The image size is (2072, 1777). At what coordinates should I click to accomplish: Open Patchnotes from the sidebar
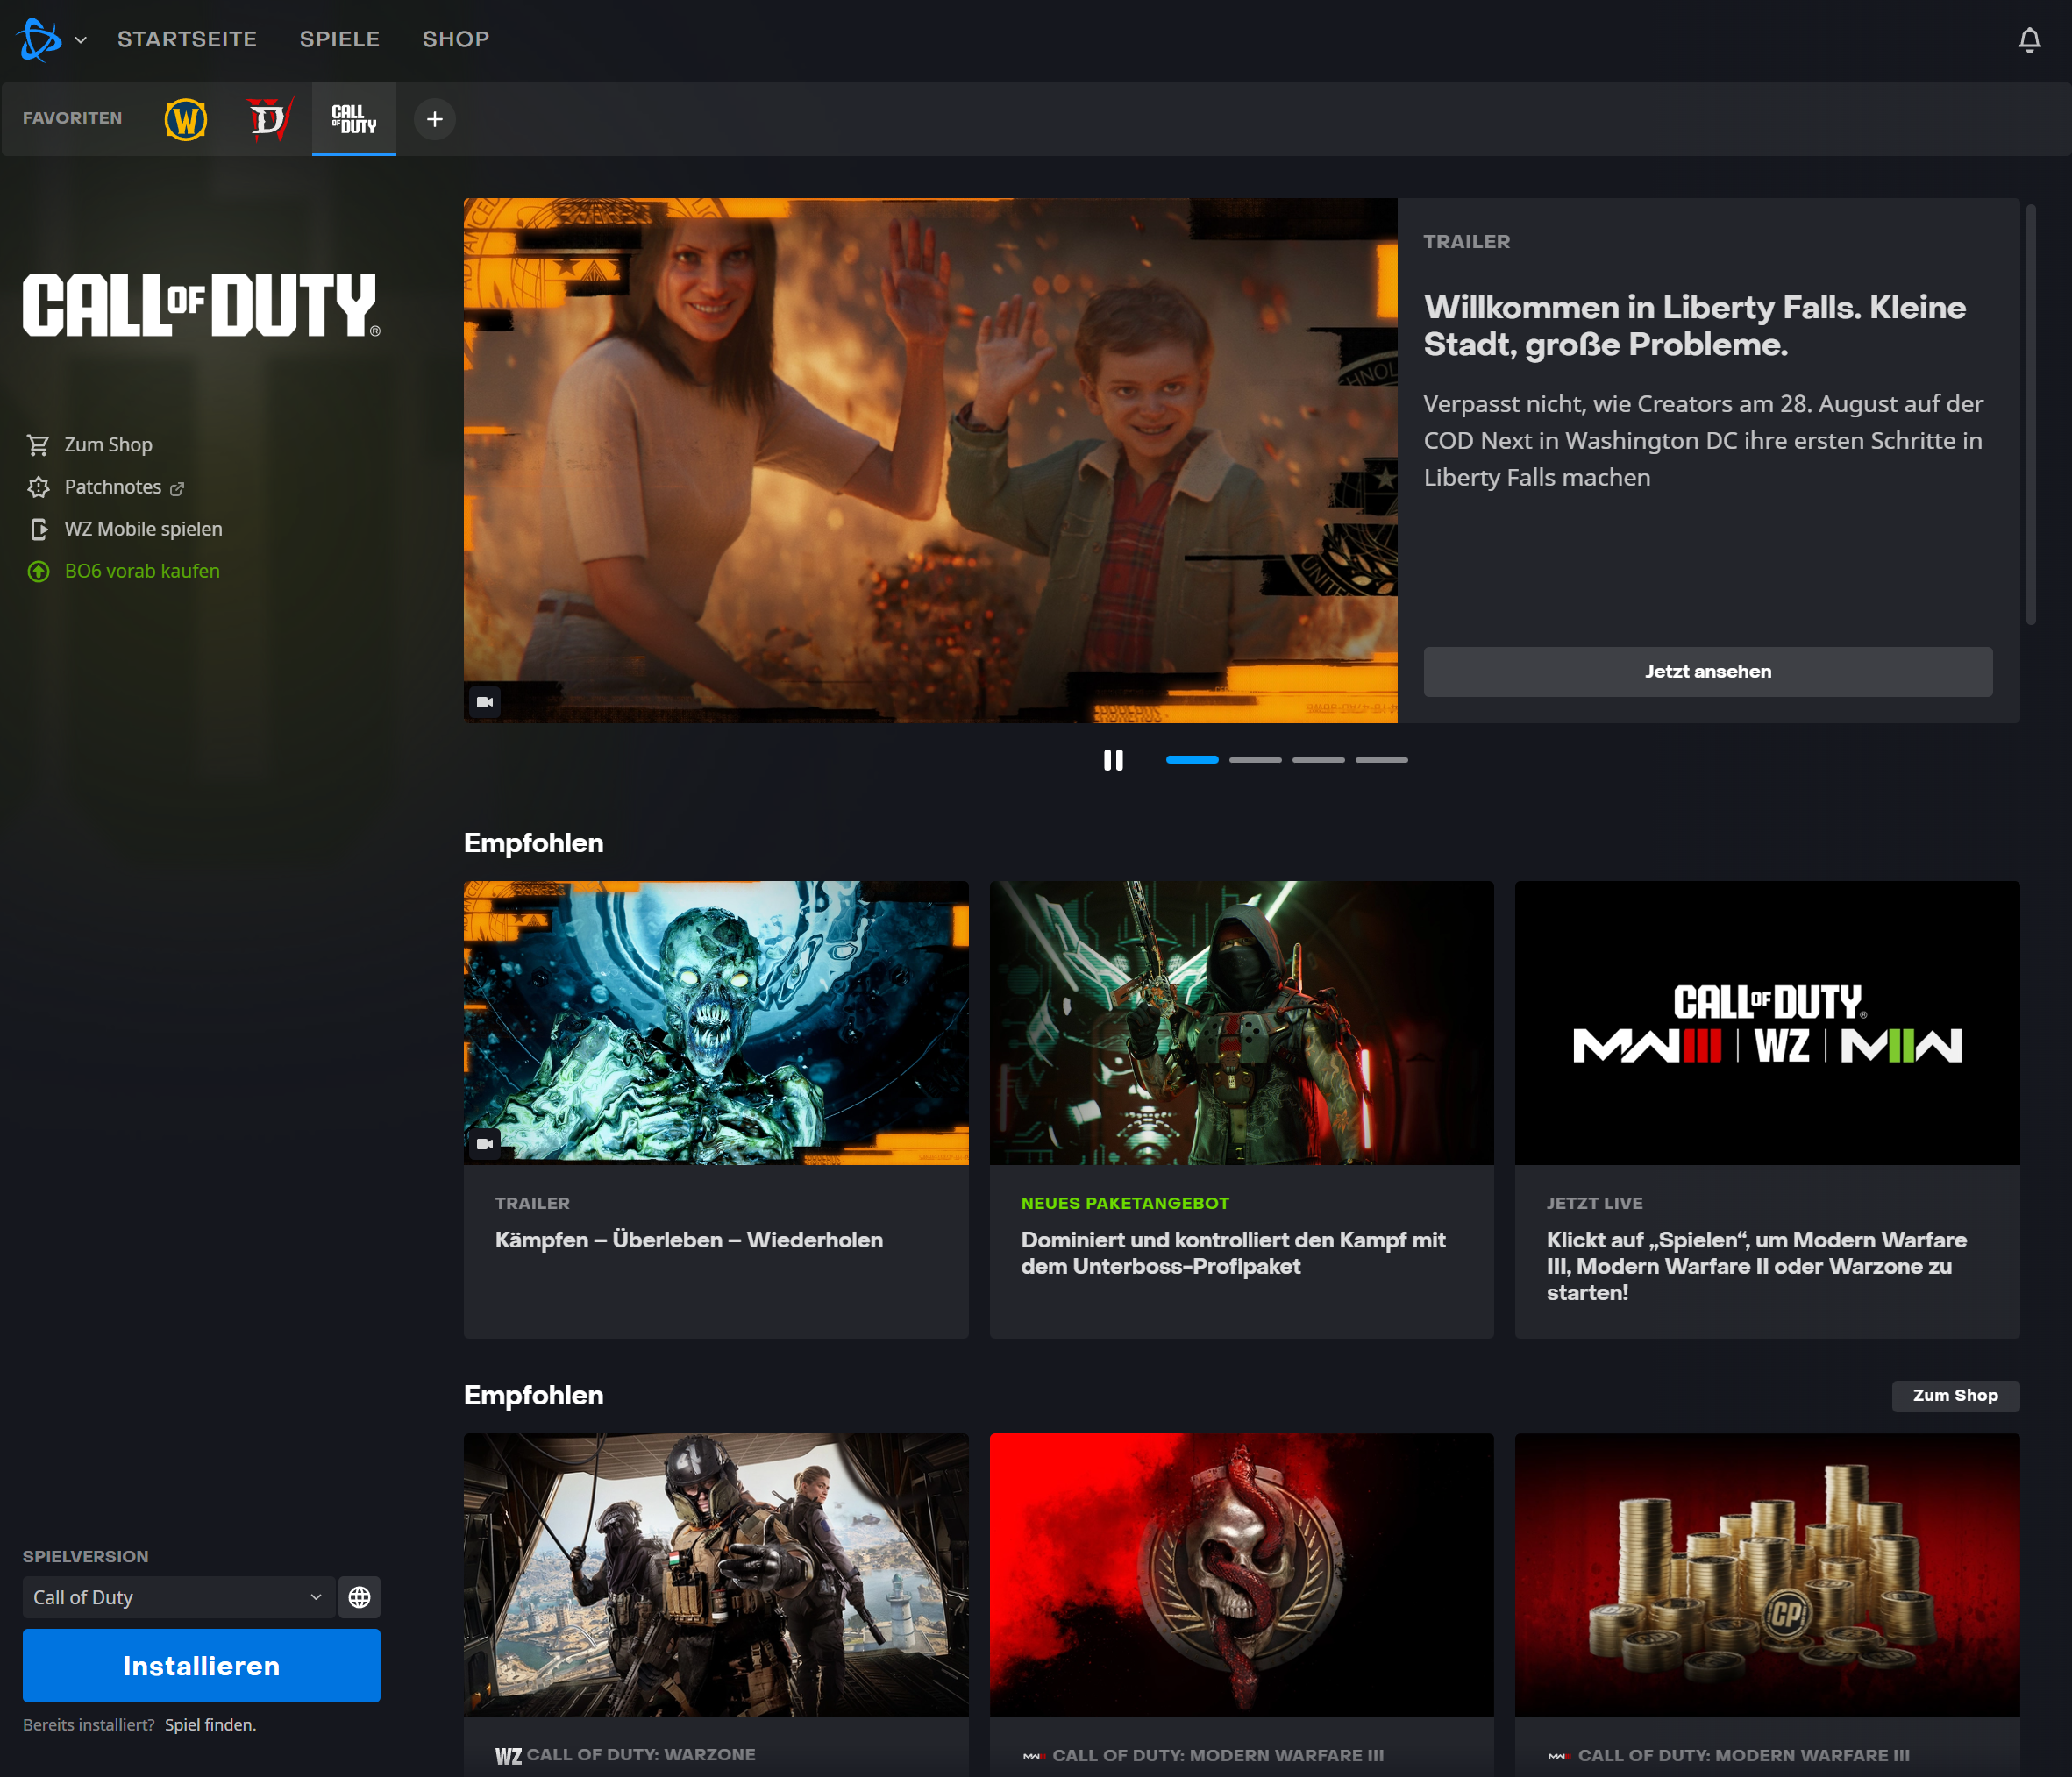click(x=112, y=487)
